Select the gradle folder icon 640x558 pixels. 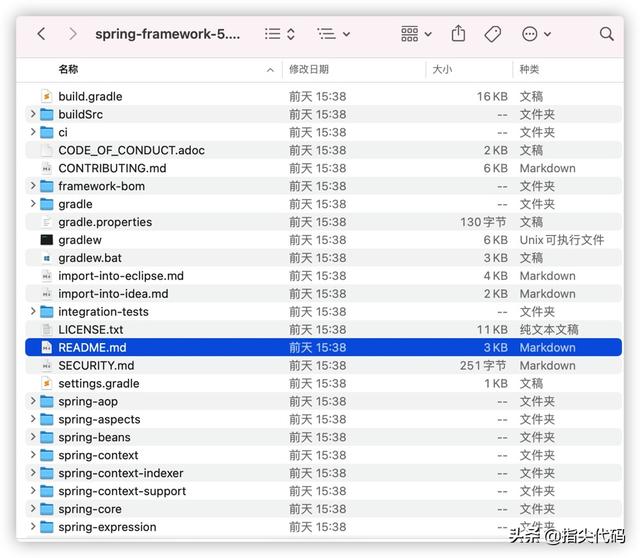[x=47, y=204]
